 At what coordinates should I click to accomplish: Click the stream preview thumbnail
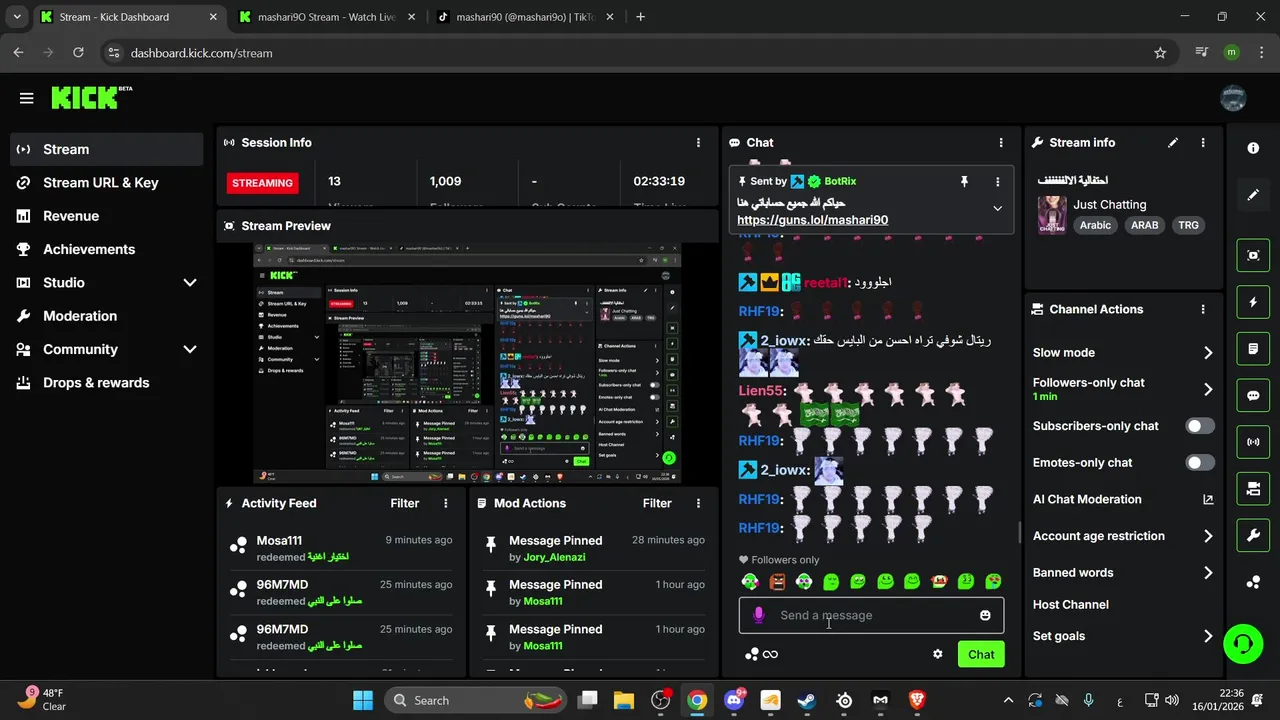tap(467, 364)
